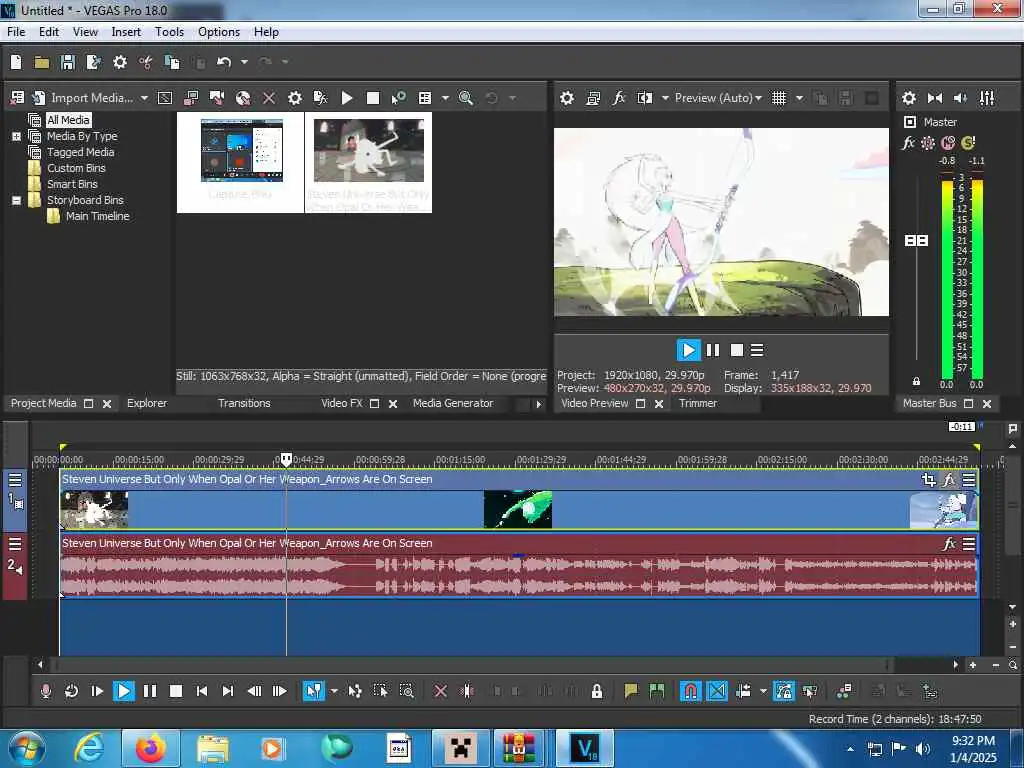Click the Undo arrow icon
Screen dimensions: 1024x768
point(224,62)
